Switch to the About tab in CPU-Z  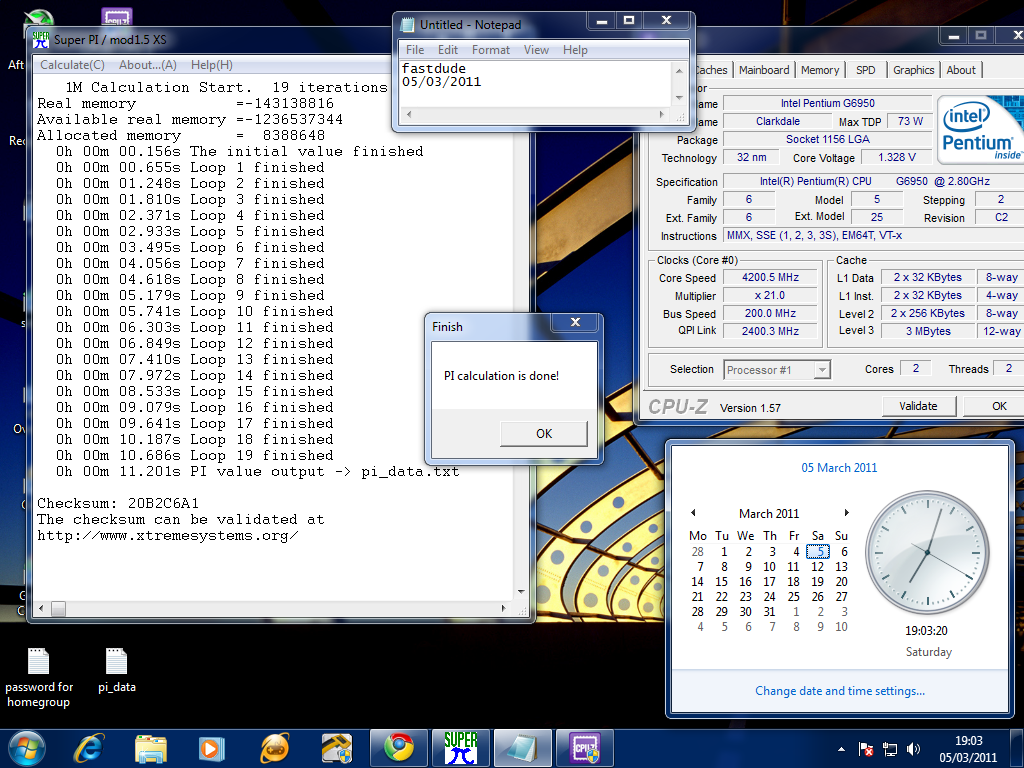click(x=961, y=70)
